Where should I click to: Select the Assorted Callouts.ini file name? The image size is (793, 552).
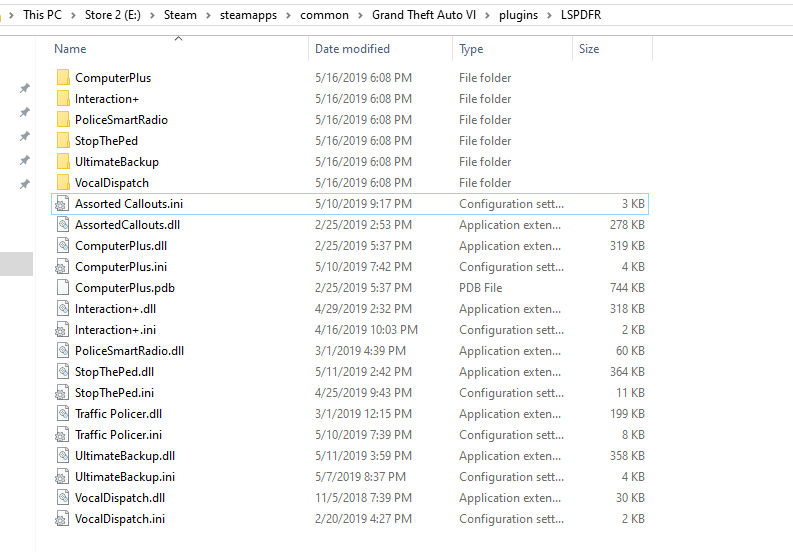coord(129,203)
